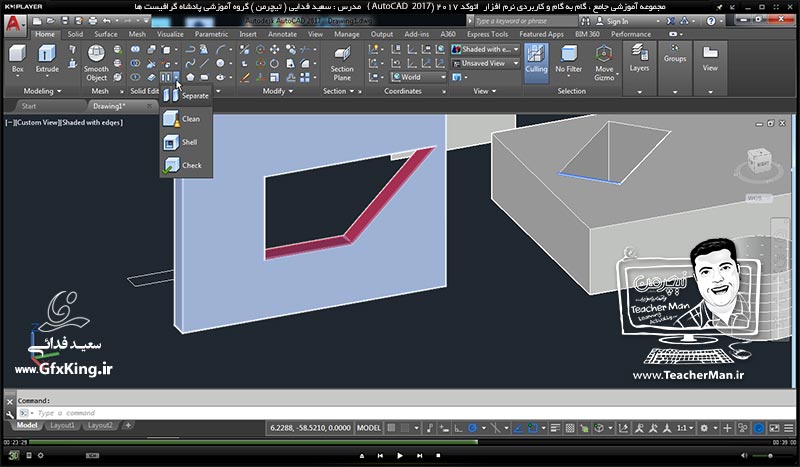Open the AutoCAD application menu button
The image size is (800, 467).
(x=14, y=24)
